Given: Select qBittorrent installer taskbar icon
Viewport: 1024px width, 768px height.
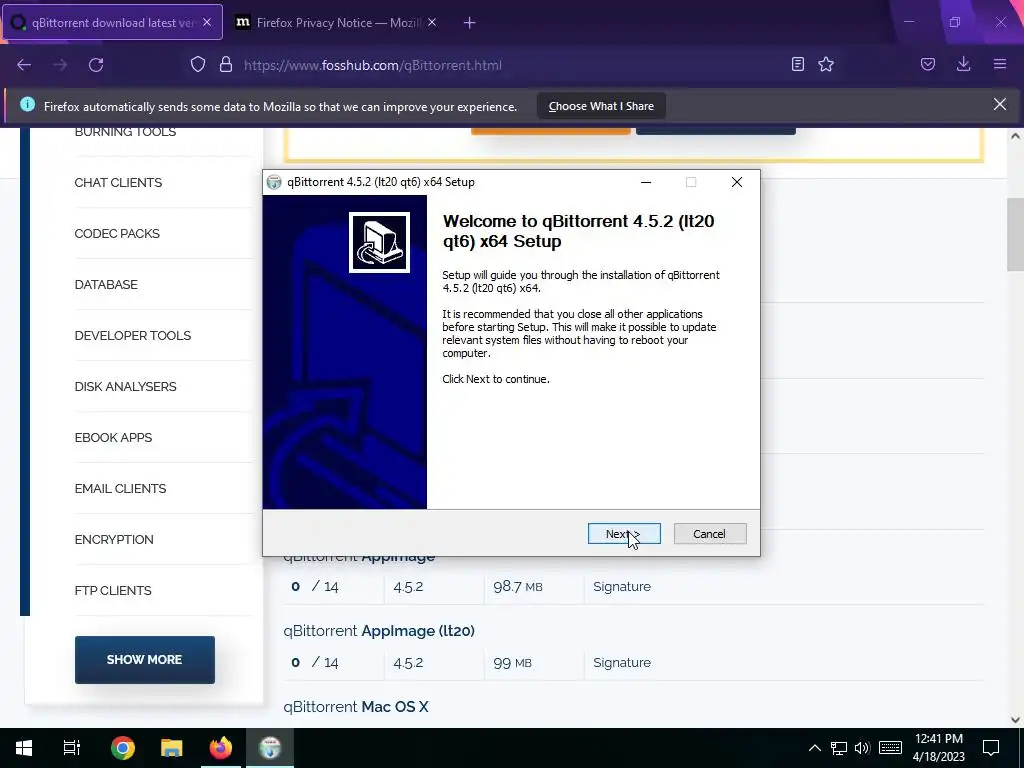Looking at the screenshot, I should tap(270, 748).
